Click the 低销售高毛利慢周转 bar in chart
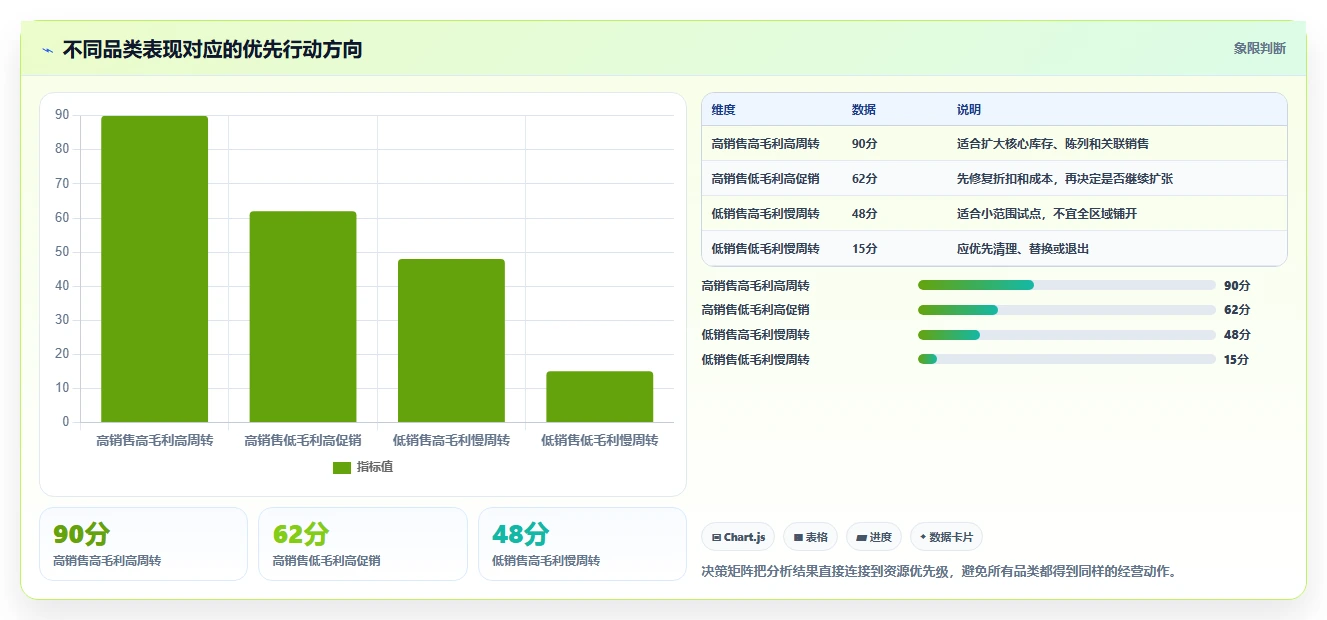The width and height of the screenshot is (1327, 620). (x=451, y=340)
